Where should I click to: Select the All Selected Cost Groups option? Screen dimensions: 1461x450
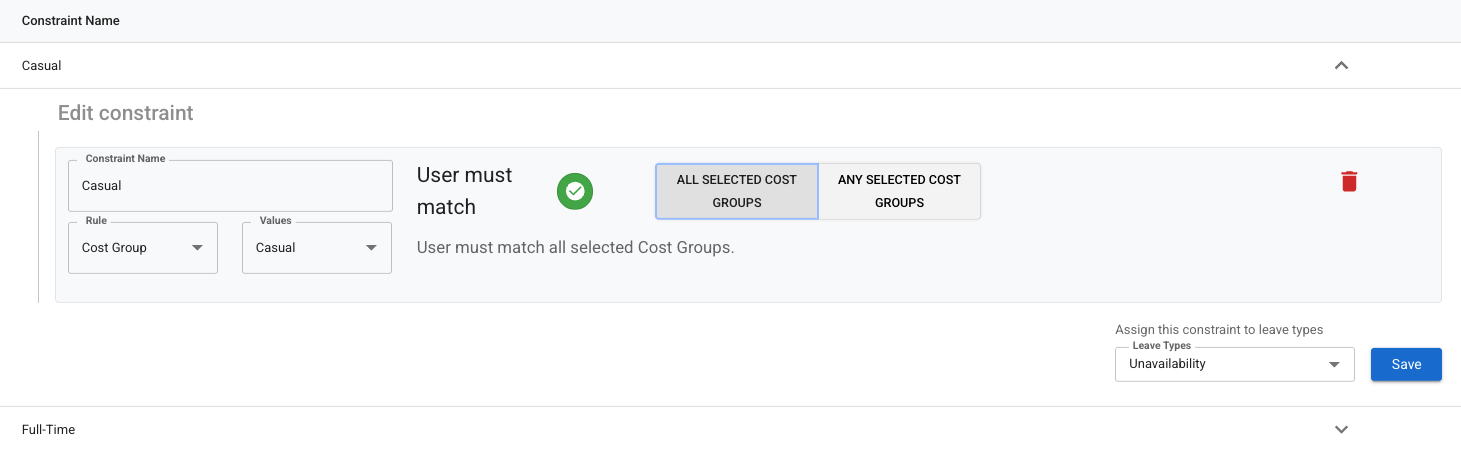pyautogui.click(x=737, y=191)
